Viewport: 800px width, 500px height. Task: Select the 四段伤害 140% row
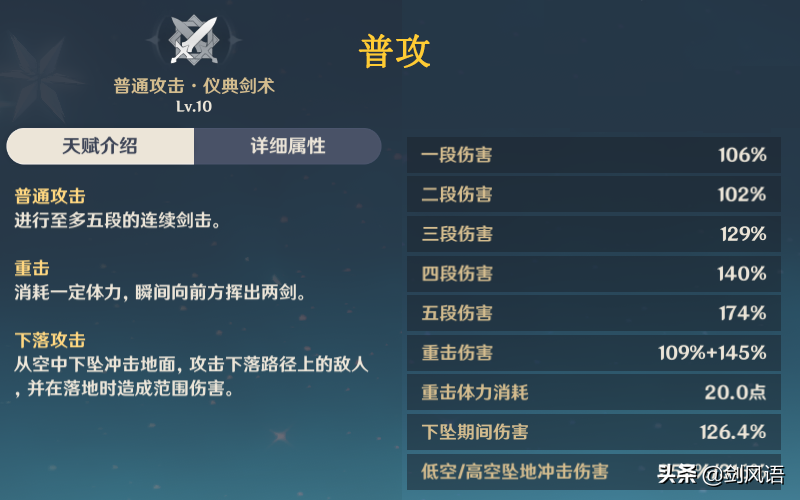(594, 274)
